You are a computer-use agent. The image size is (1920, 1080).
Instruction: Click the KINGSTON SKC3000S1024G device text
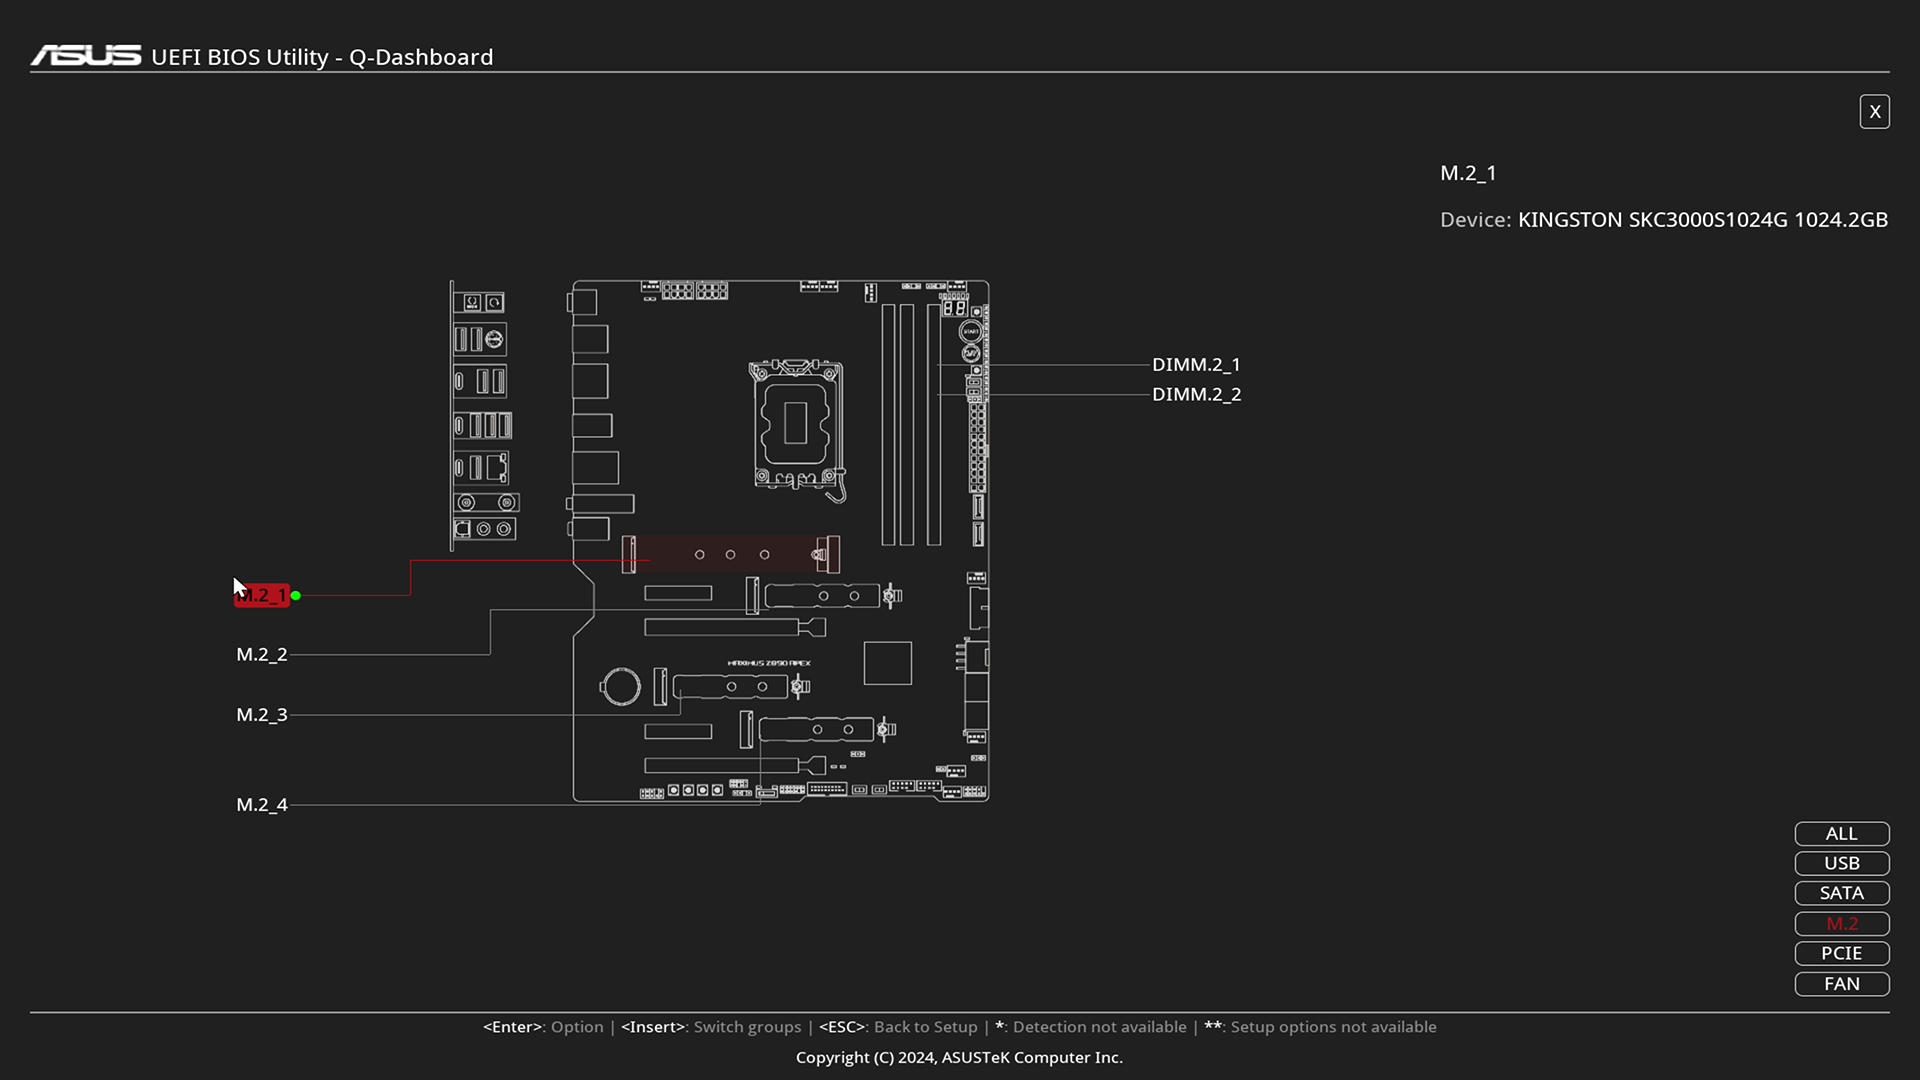pyautogui.click(x=1703, y=220)
